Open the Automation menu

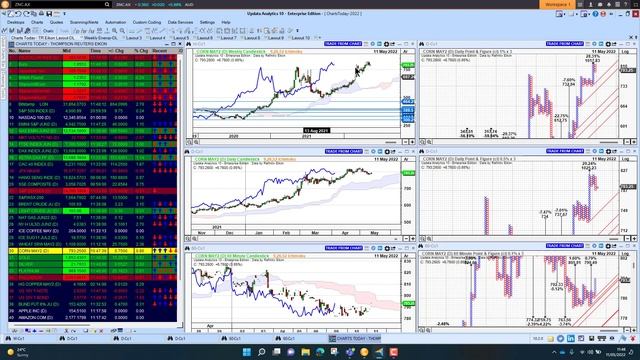(x=116, y=22)
